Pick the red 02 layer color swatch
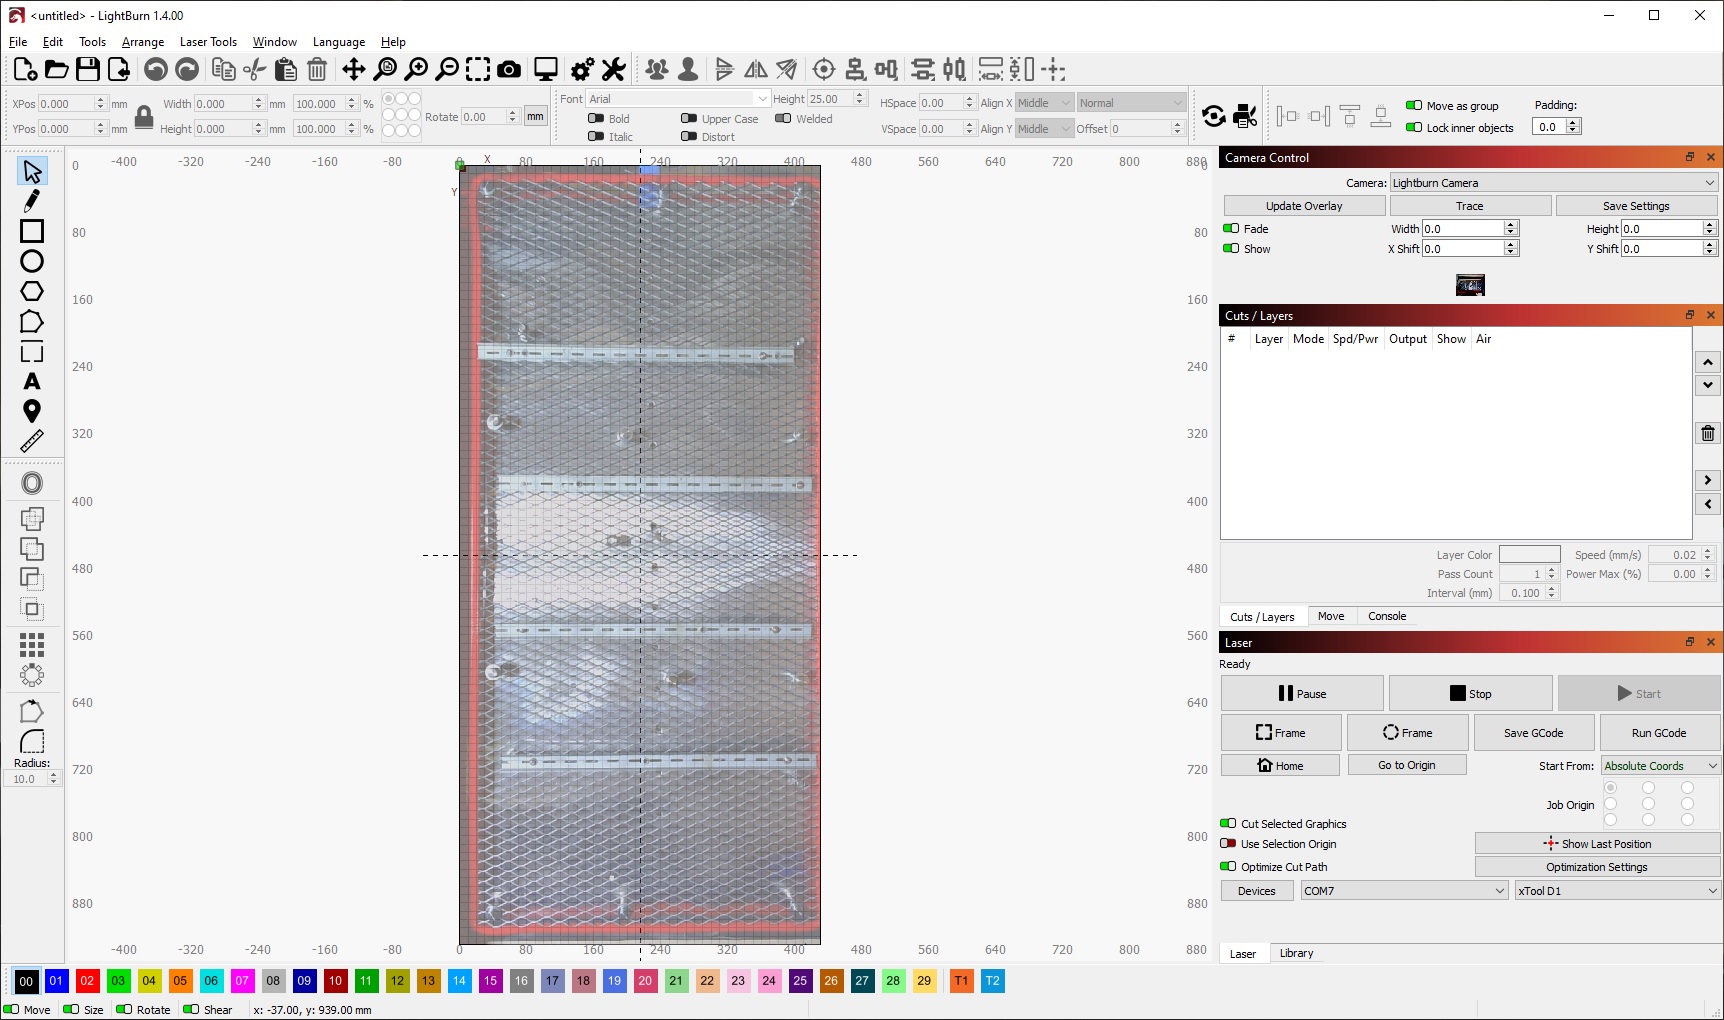 pos(87,981)
